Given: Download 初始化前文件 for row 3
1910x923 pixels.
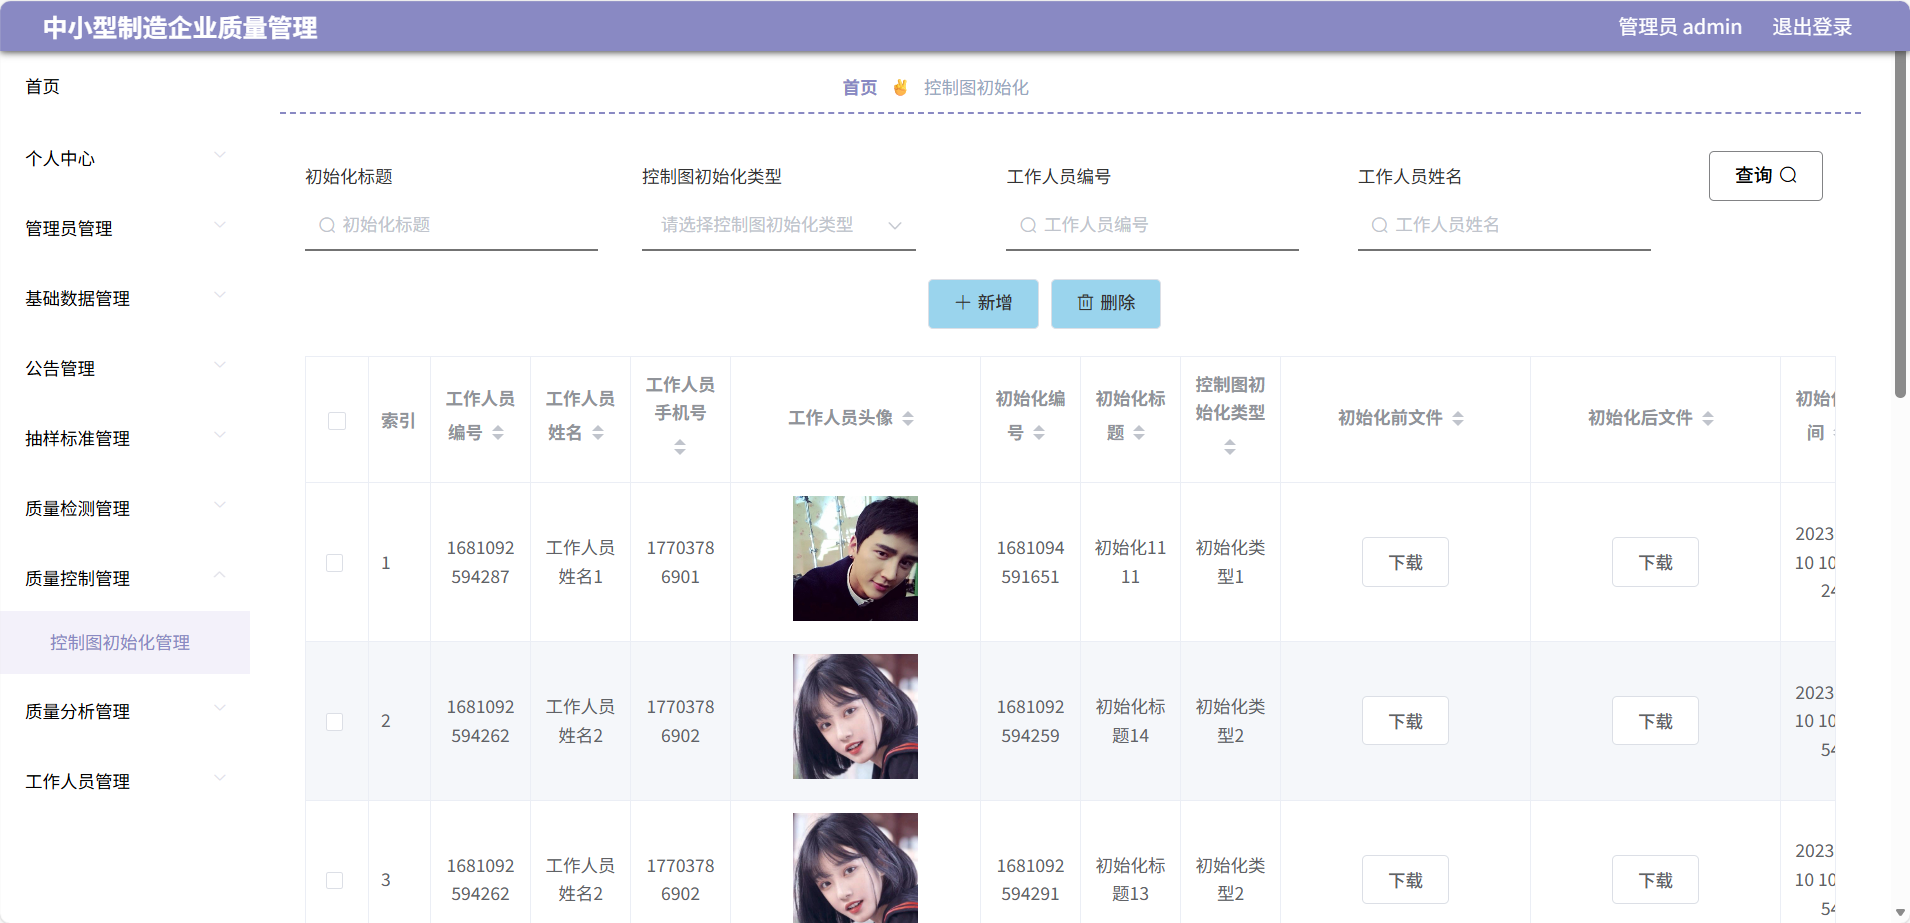Looking at the screenshot, I should pyautogui.click(x=1405, y=880).
